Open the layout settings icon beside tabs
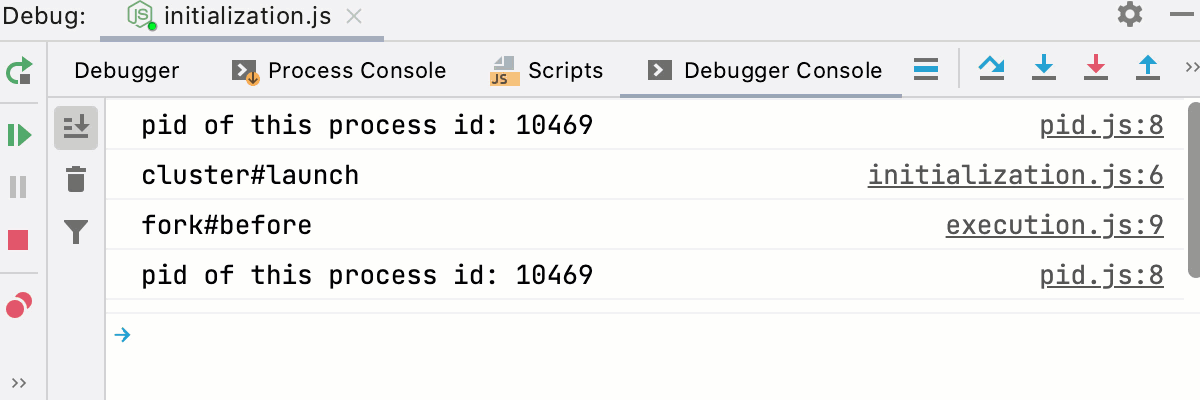The image size is (1200, 400). click(x=926, y=69)
